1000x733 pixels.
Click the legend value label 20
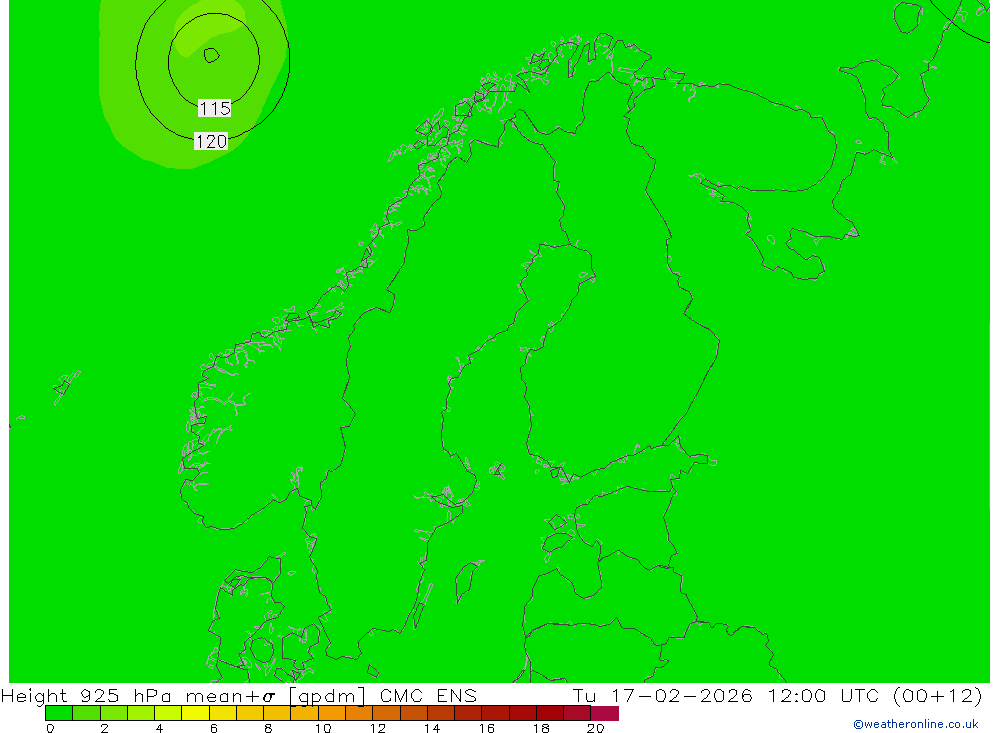click(x=595, y=728)
